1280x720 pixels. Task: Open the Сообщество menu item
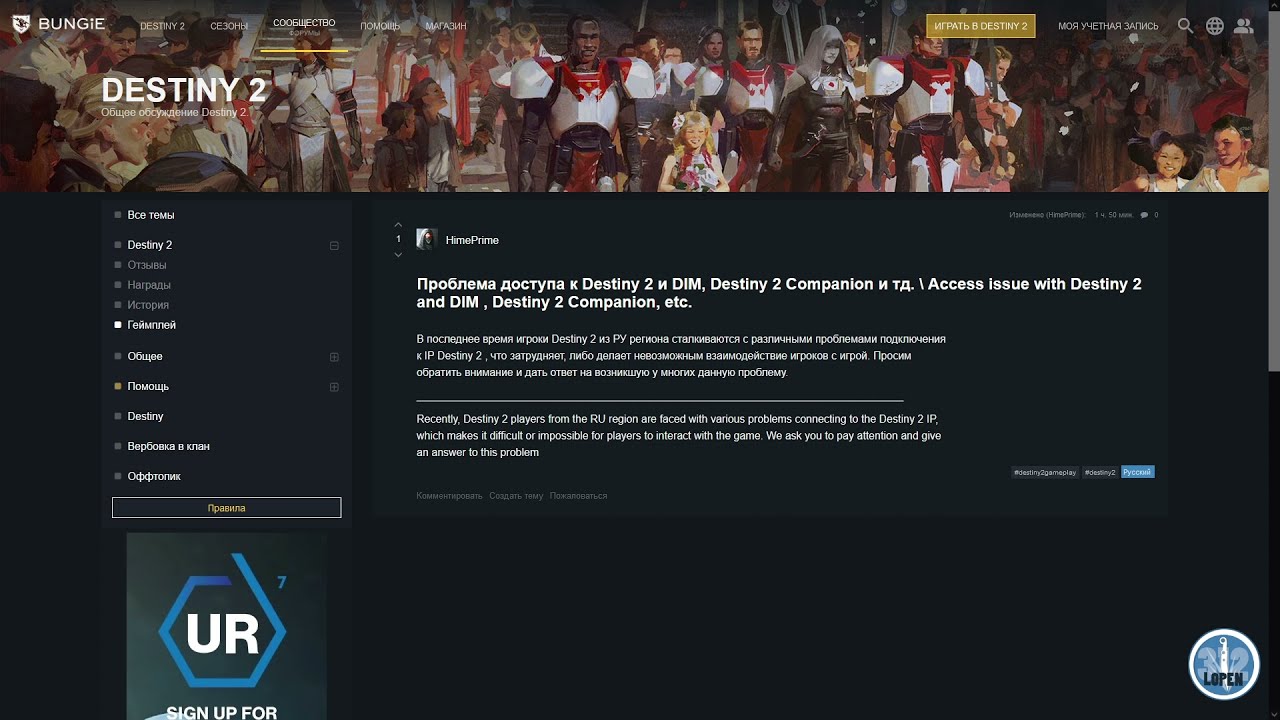304,22
